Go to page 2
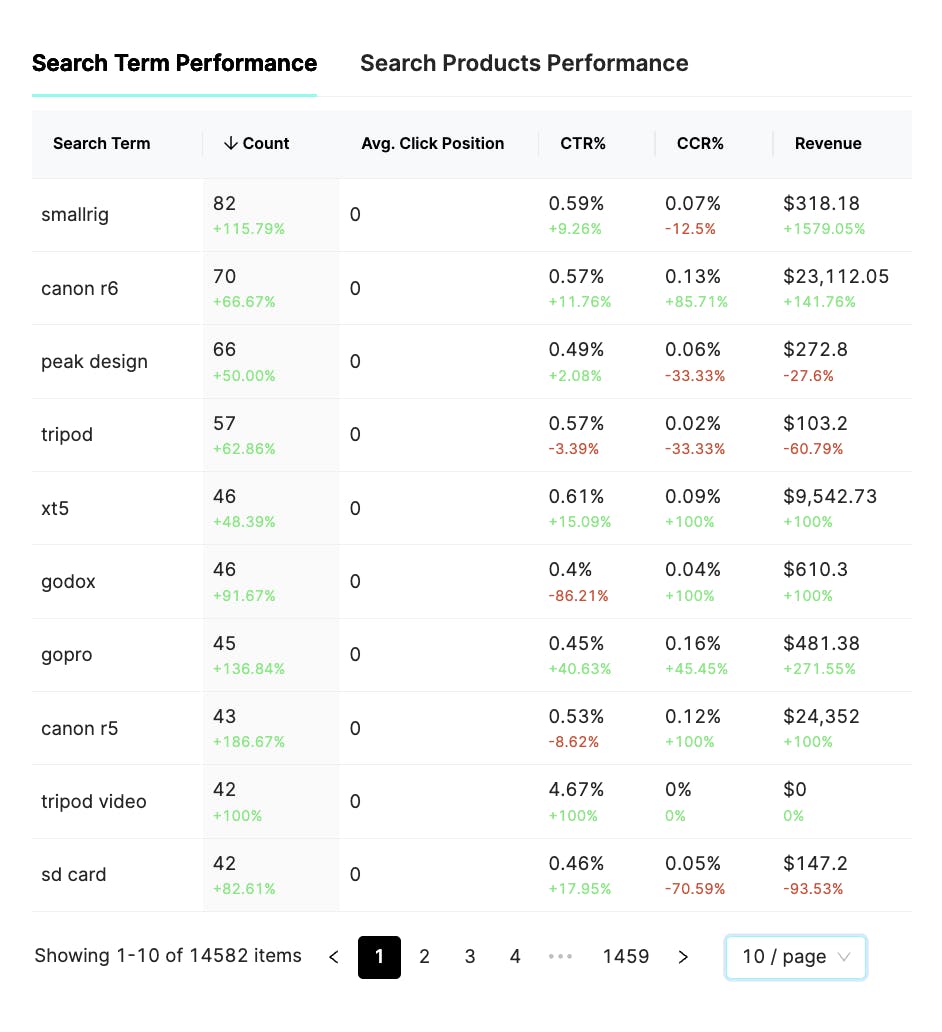 pos(424,957)
